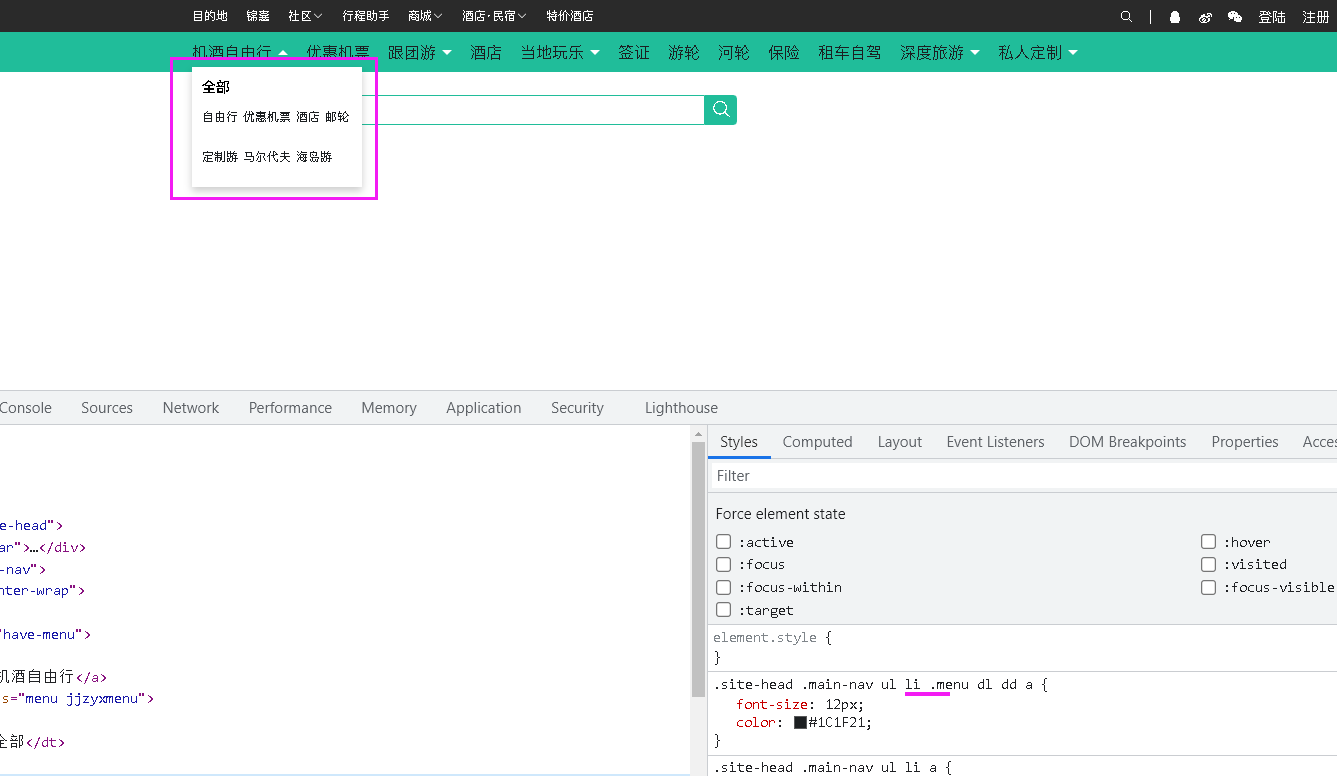
Task: Open the 行程助手 link
Action: coord(366,16)
